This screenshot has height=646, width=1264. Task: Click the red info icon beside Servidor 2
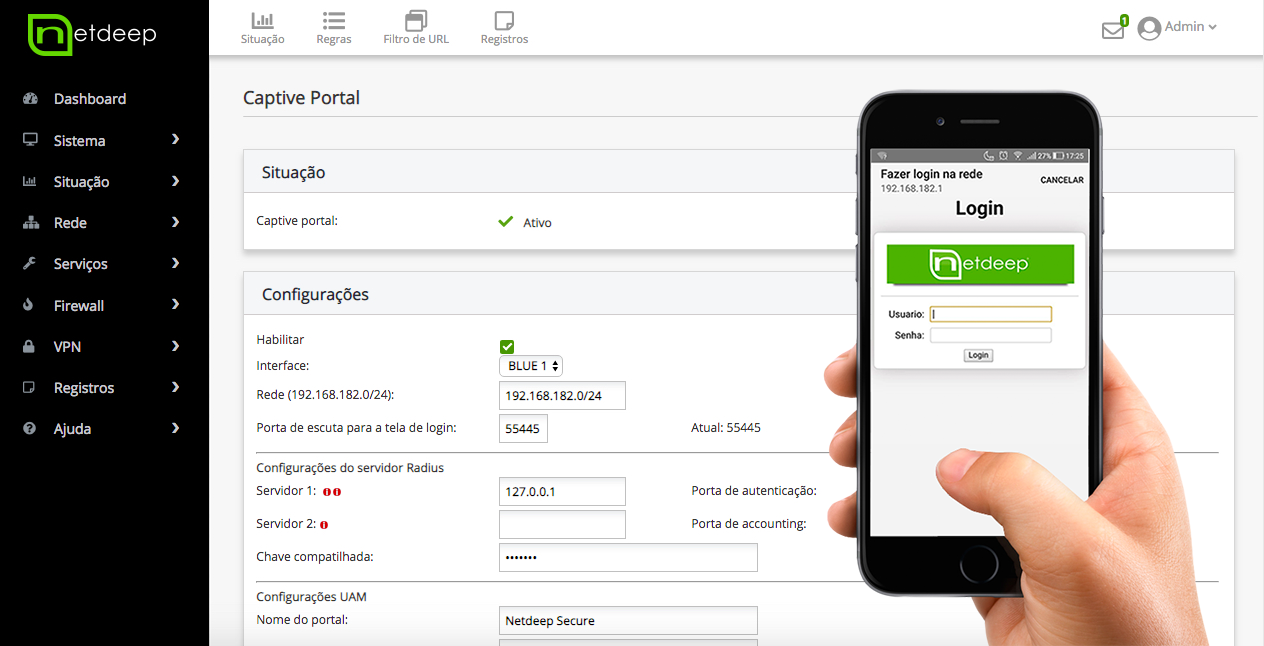(x=324, y=525)
